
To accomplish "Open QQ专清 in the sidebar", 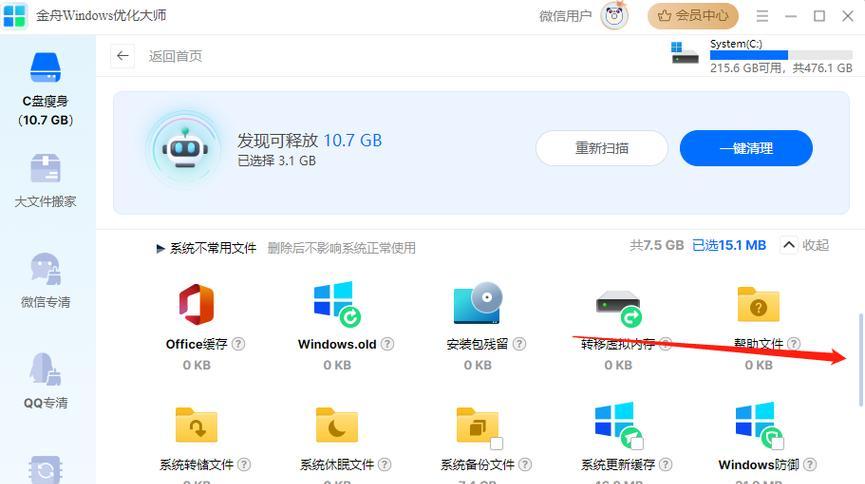I will (45, 381).
